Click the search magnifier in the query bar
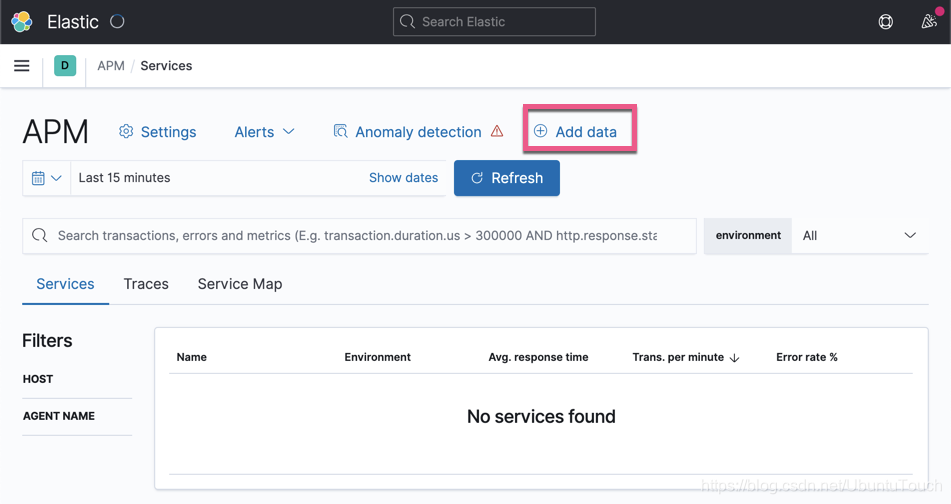This screenshot has height=504, width=951. (x=40, y=235)
